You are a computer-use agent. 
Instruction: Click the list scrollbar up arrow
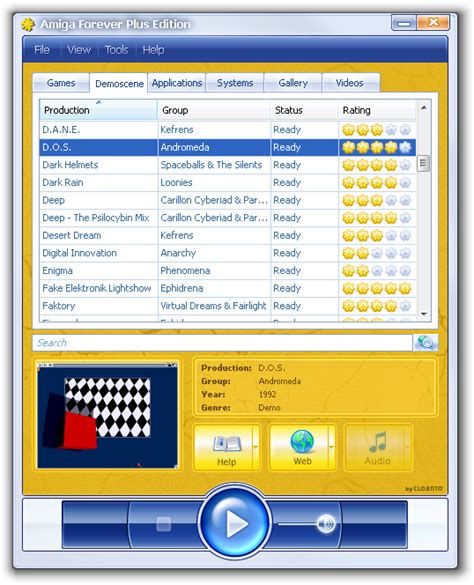pos(424,107)
